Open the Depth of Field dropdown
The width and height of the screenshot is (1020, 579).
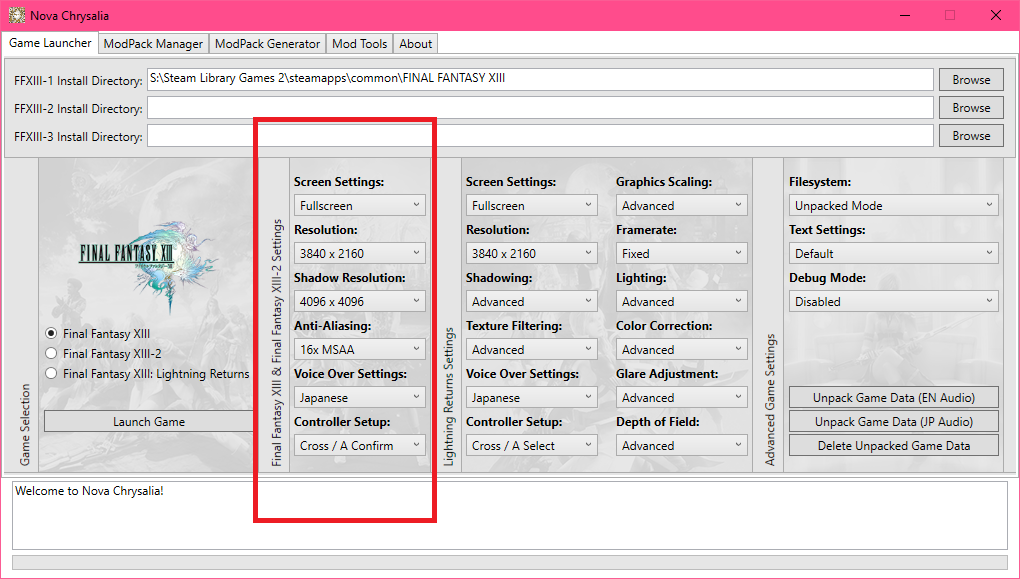[x=682, y=446]
